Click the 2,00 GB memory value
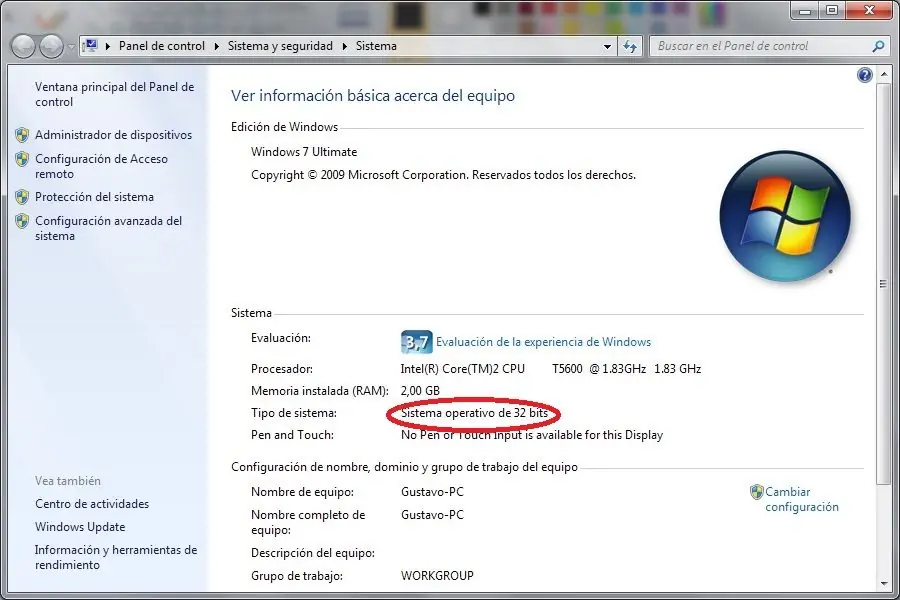900x600 pixels. (420, 391)
